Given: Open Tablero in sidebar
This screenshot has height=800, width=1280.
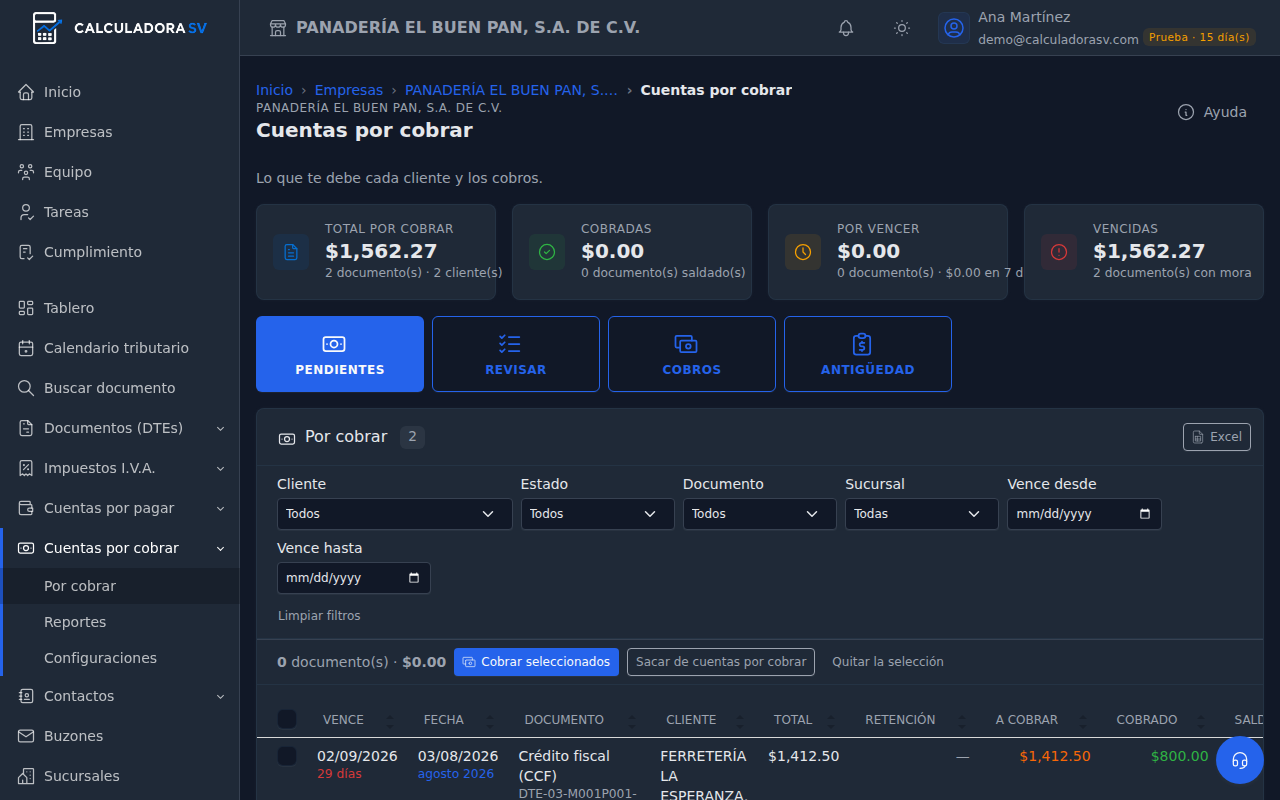Looking at the screenshot, I should (120, 308).
